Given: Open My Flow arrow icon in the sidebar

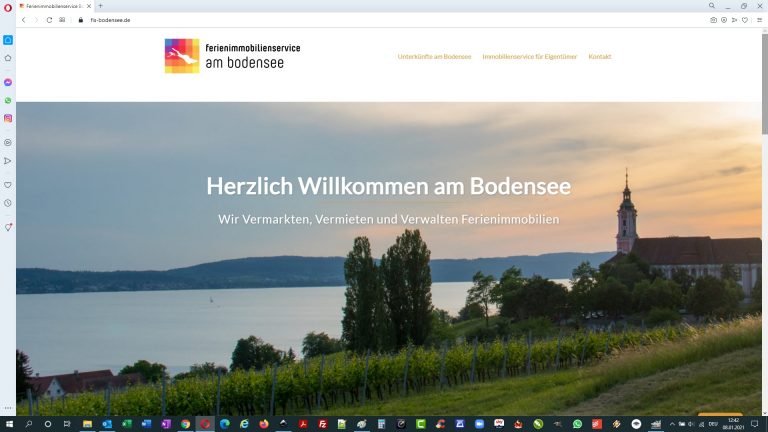Looking at the screenshot, I should click(x=8, y=161).
